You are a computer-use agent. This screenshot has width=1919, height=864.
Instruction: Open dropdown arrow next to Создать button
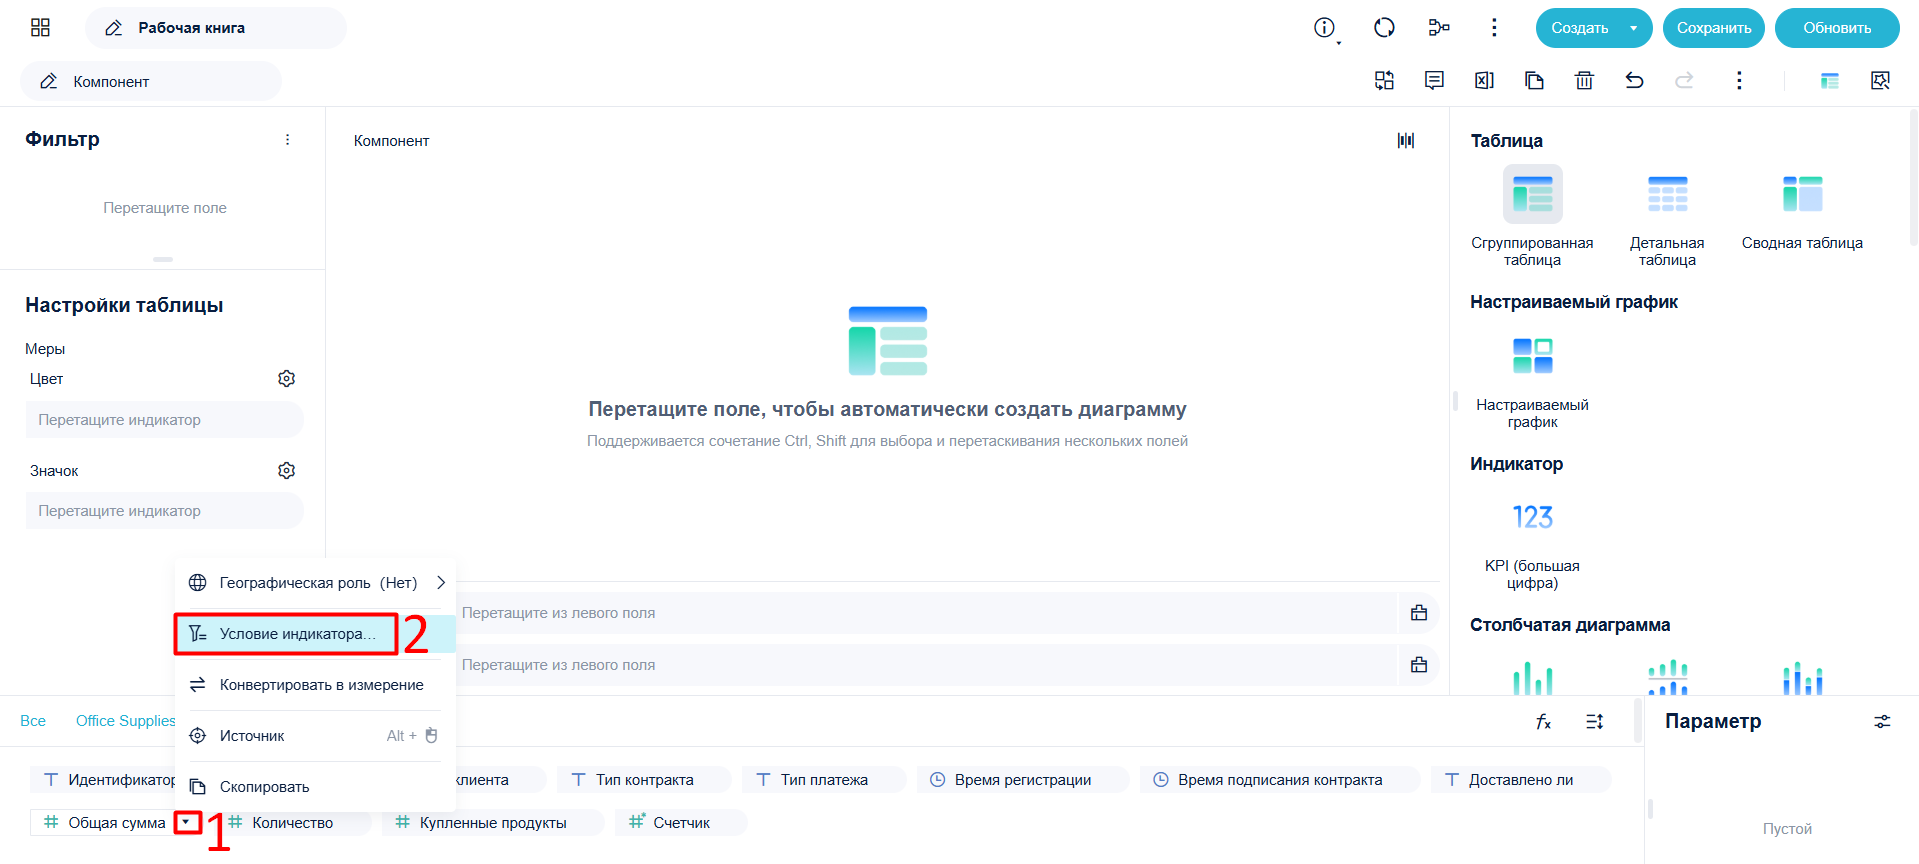click(1633, 28)
